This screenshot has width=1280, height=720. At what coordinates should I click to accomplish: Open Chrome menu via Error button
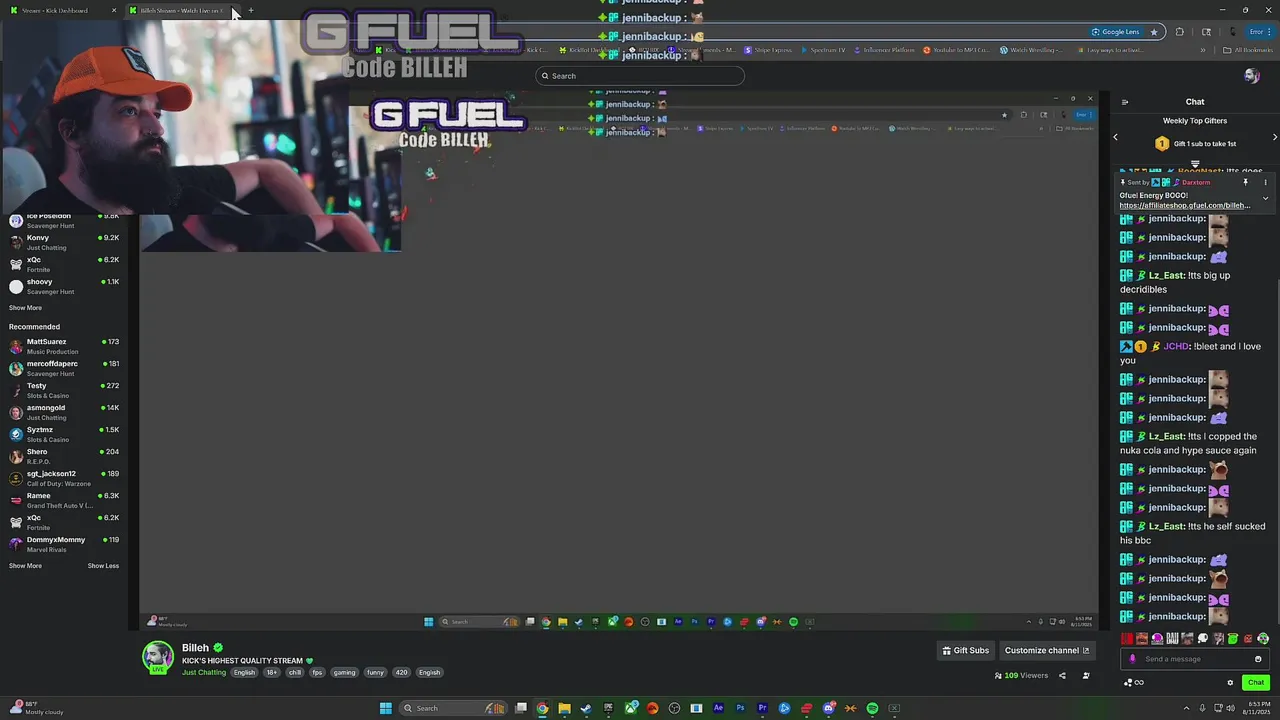(1259, 32)
